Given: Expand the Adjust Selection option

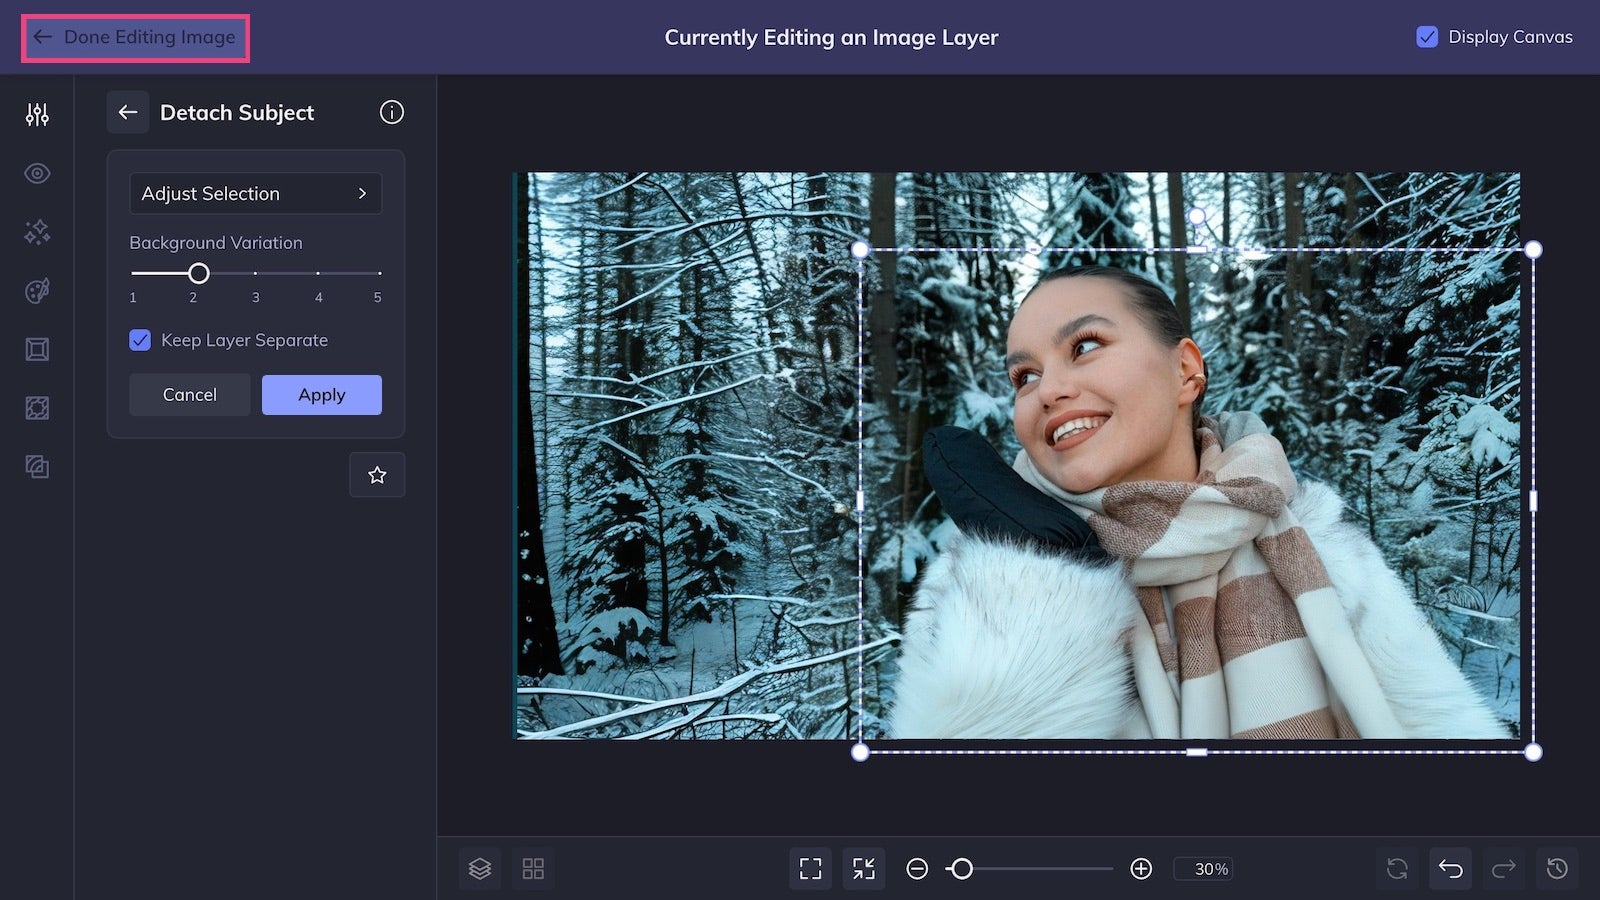Looking at the screenshot, I should coord(255,193).
